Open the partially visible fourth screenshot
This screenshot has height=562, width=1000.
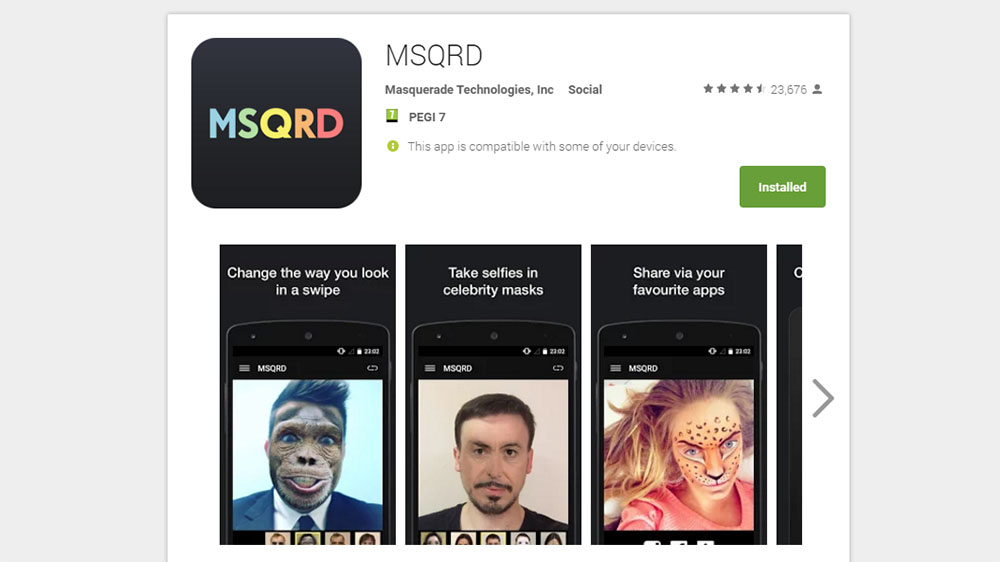(x=789, y=394)
